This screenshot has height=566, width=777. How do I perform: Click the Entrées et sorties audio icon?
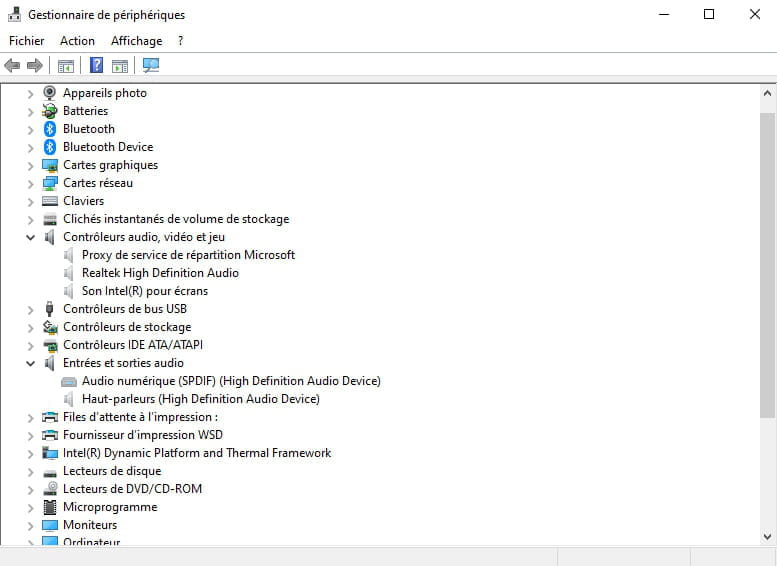pyautogui.click(x=50, y=363)
